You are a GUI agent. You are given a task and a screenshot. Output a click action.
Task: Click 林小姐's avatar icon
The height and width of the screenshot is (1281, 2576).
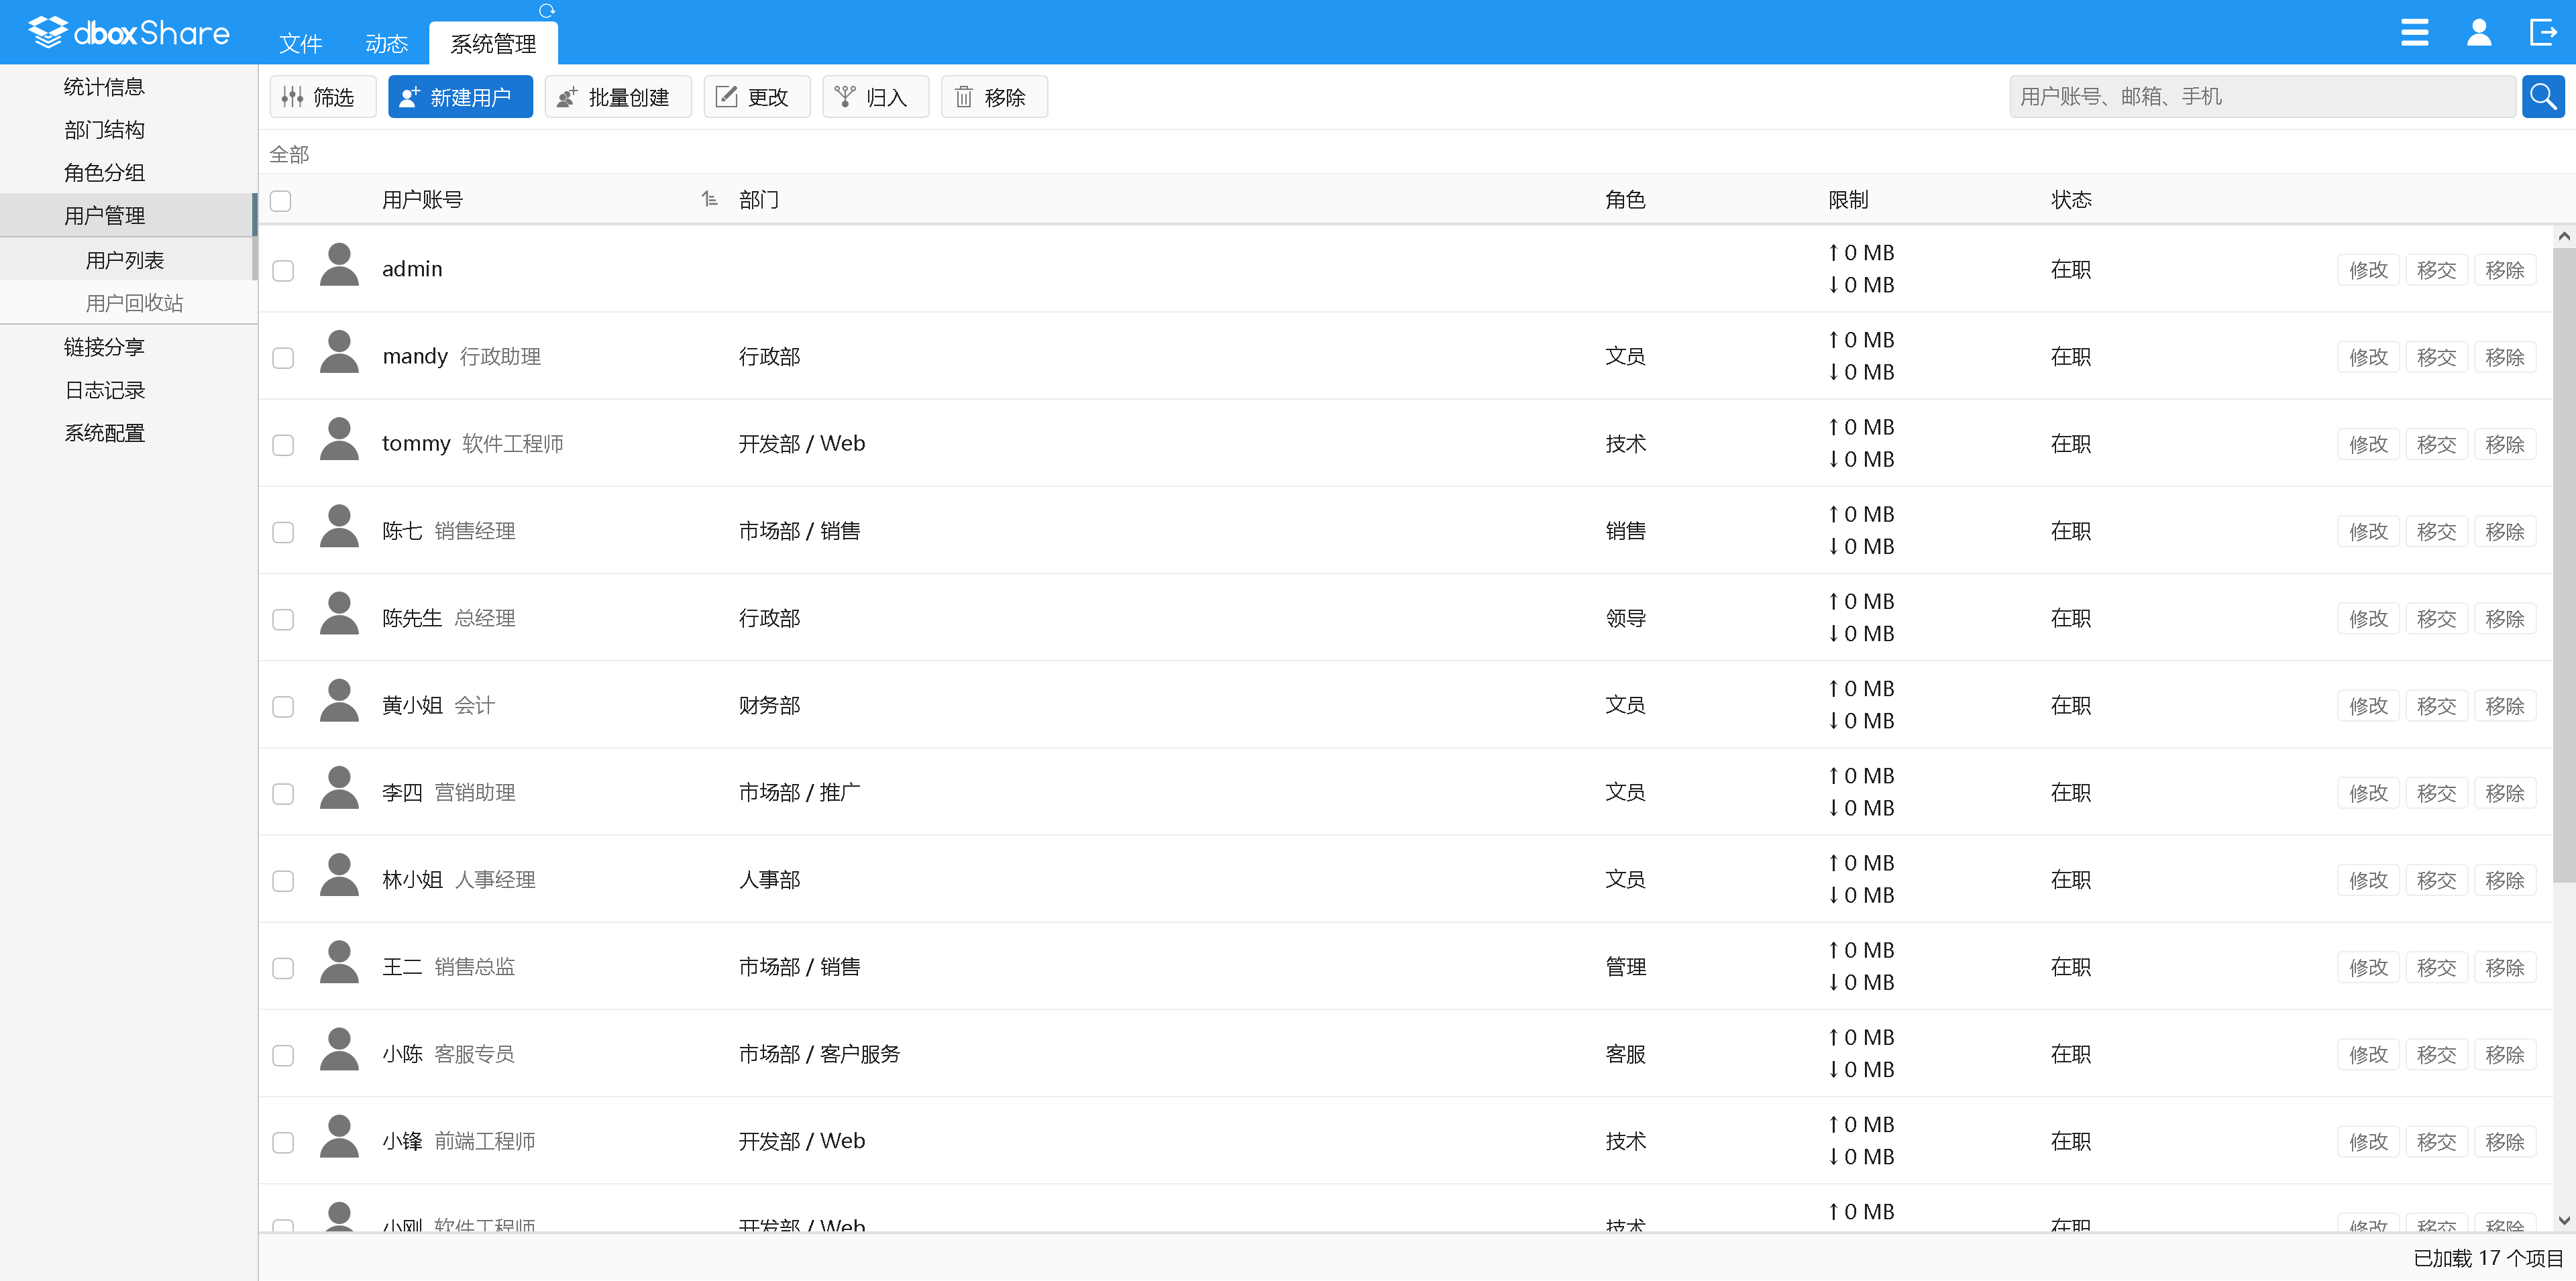click(339, 876)
